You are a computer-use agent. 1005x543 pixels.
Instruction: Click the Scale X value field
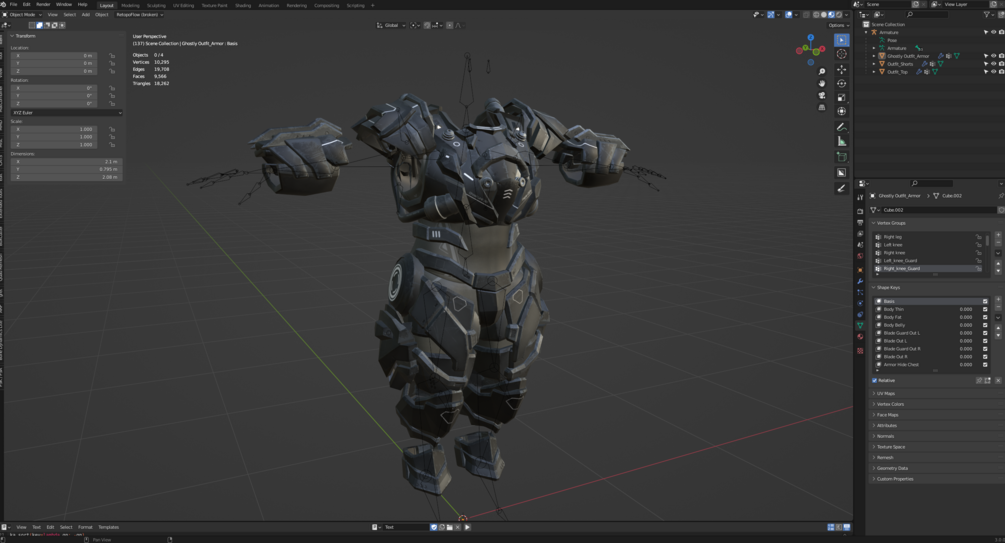(54, 129)
